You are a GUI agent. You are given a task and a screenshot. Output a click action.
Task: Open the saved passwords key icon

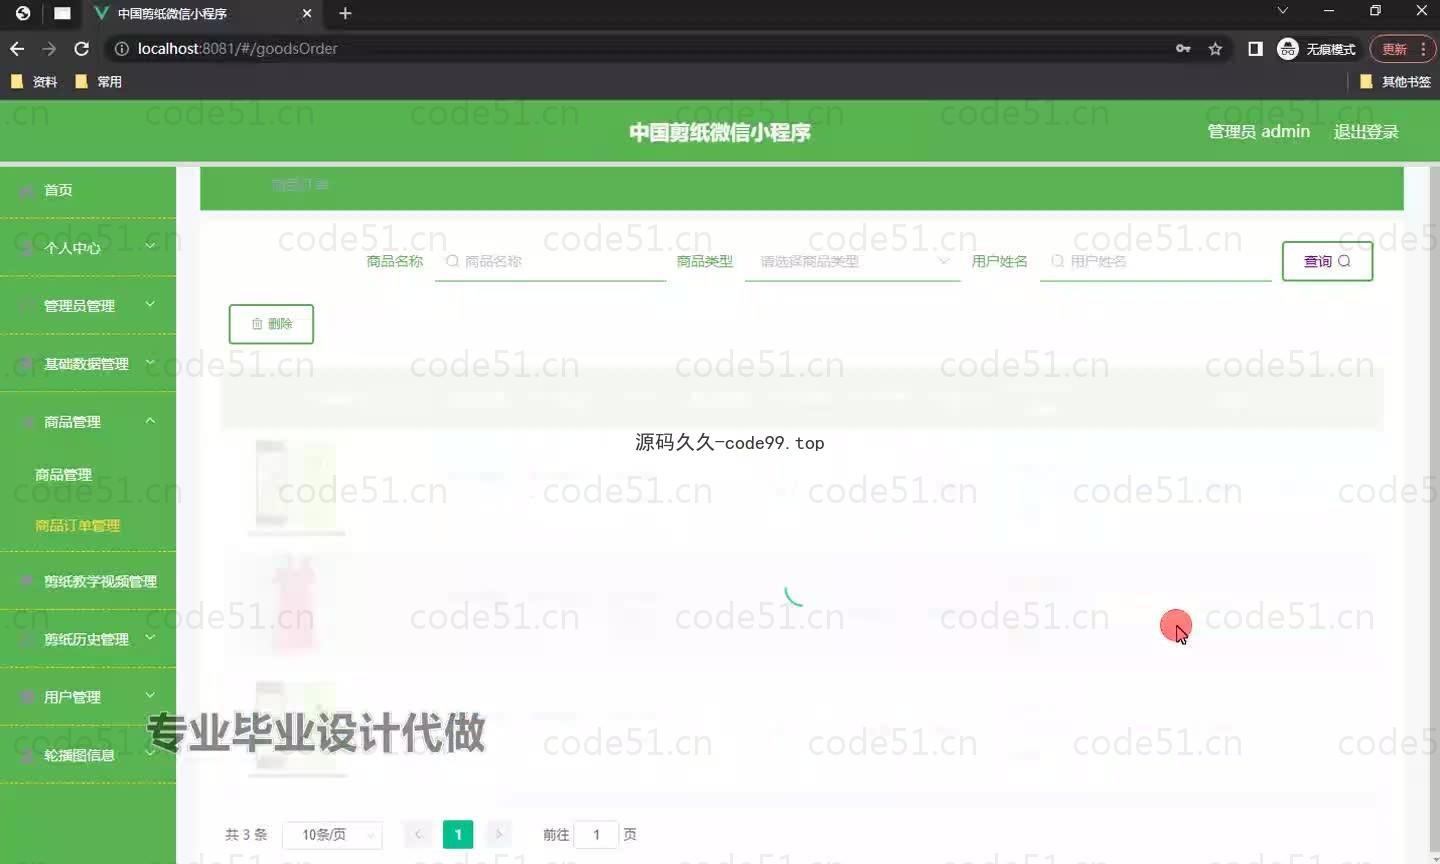tap(1183, 48)
